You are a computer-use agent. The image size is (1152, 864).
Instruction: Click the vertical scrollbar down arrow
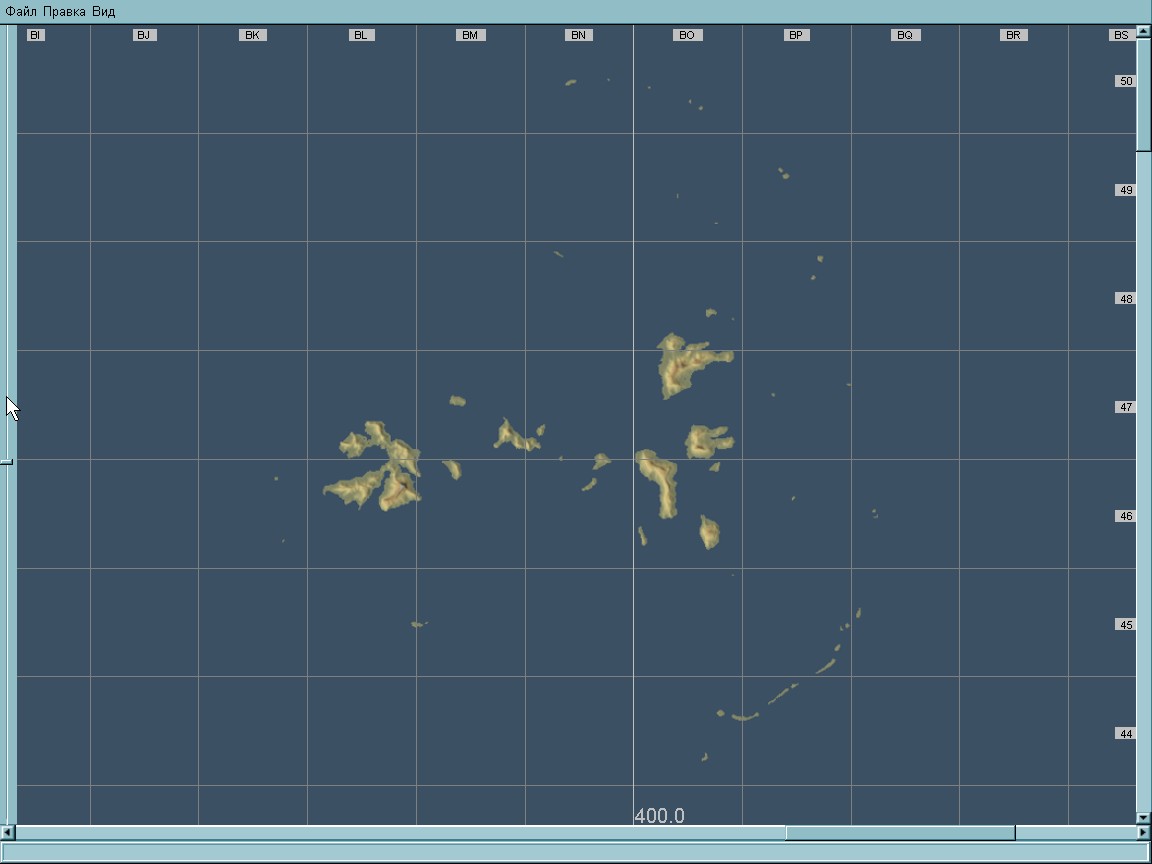pos(1143,817)
